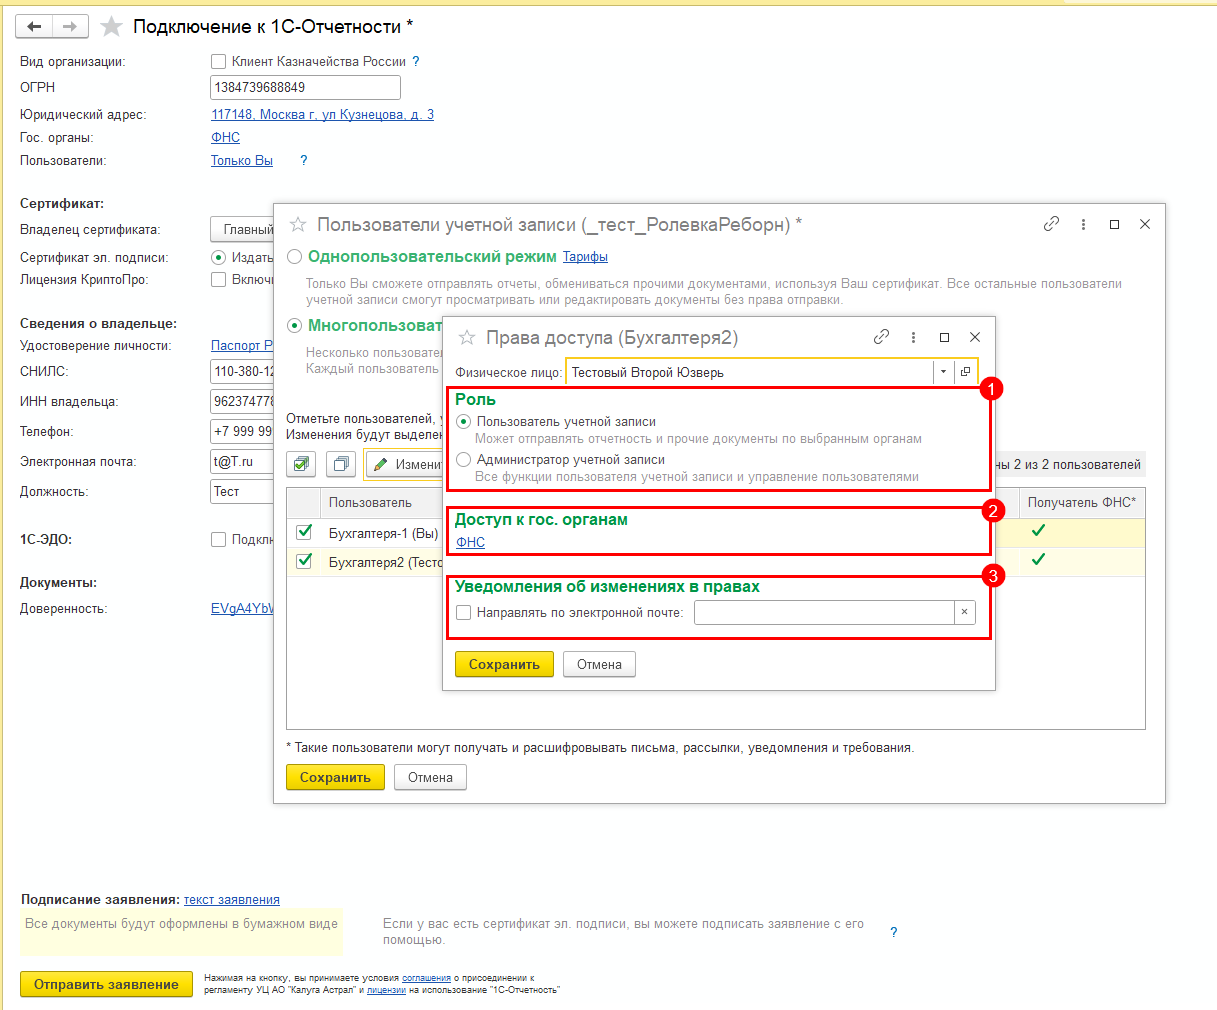
Task: Copy link icon in Права доступа dialog
Action: point(881,337)
